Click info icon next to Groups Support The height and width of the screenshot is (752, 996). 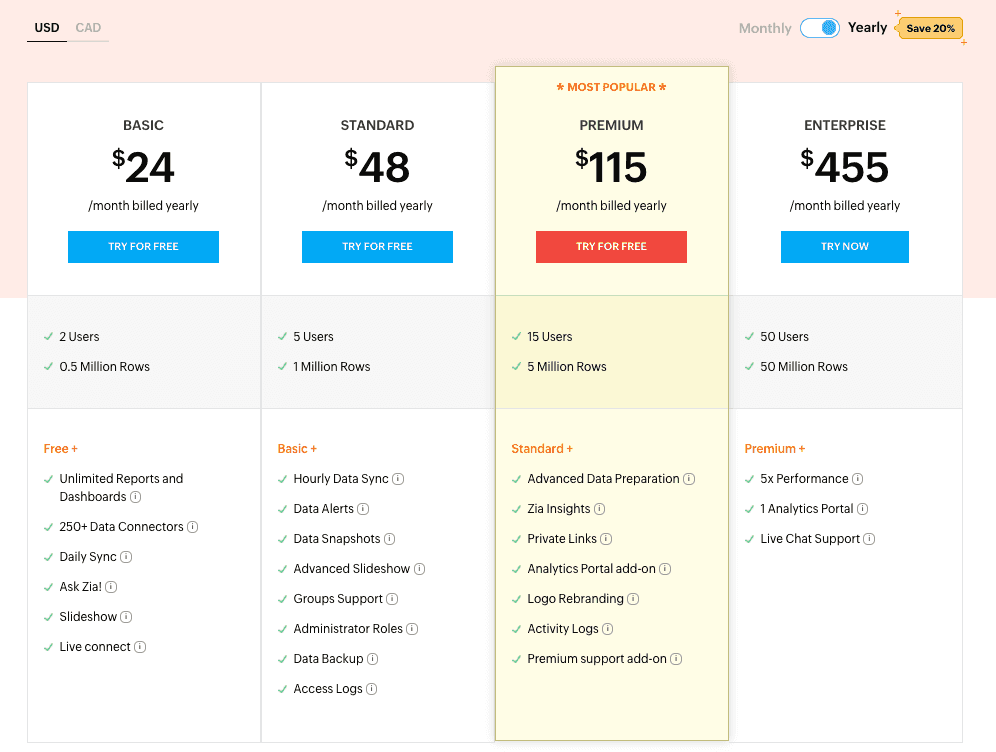tap(392, 599)
